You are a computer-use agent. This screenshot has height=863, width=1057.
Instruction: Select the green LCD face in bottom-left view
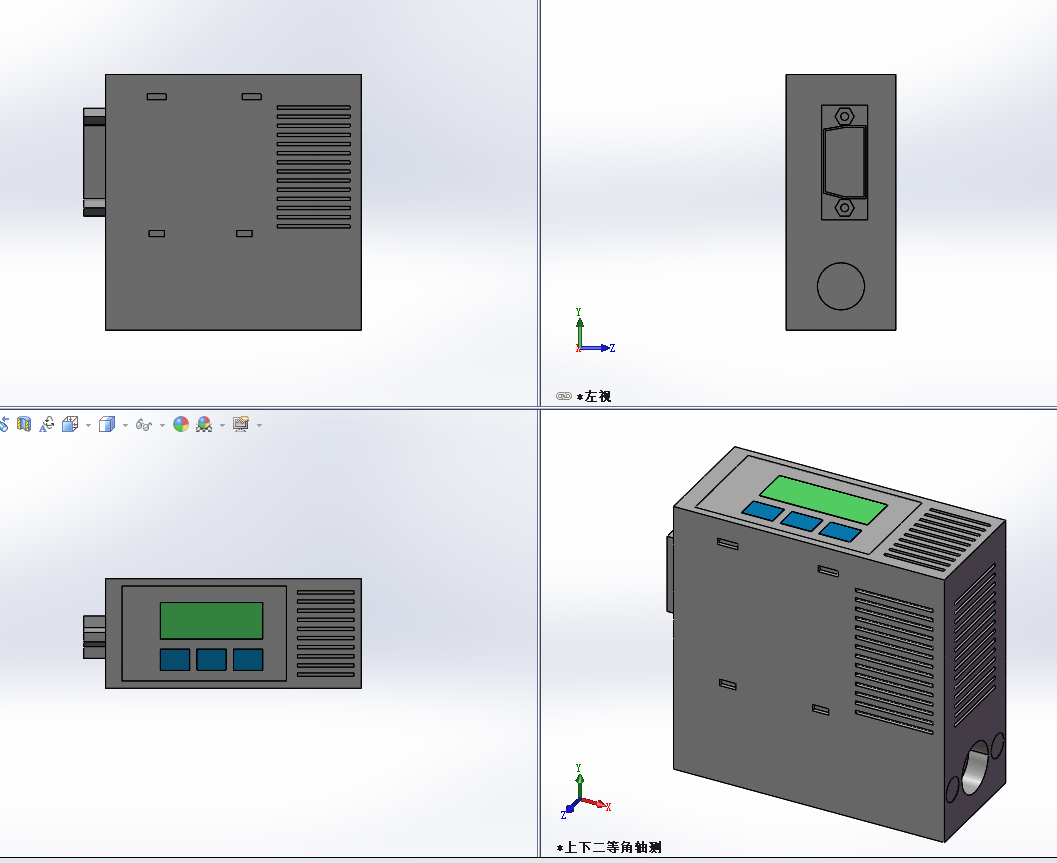212,620
